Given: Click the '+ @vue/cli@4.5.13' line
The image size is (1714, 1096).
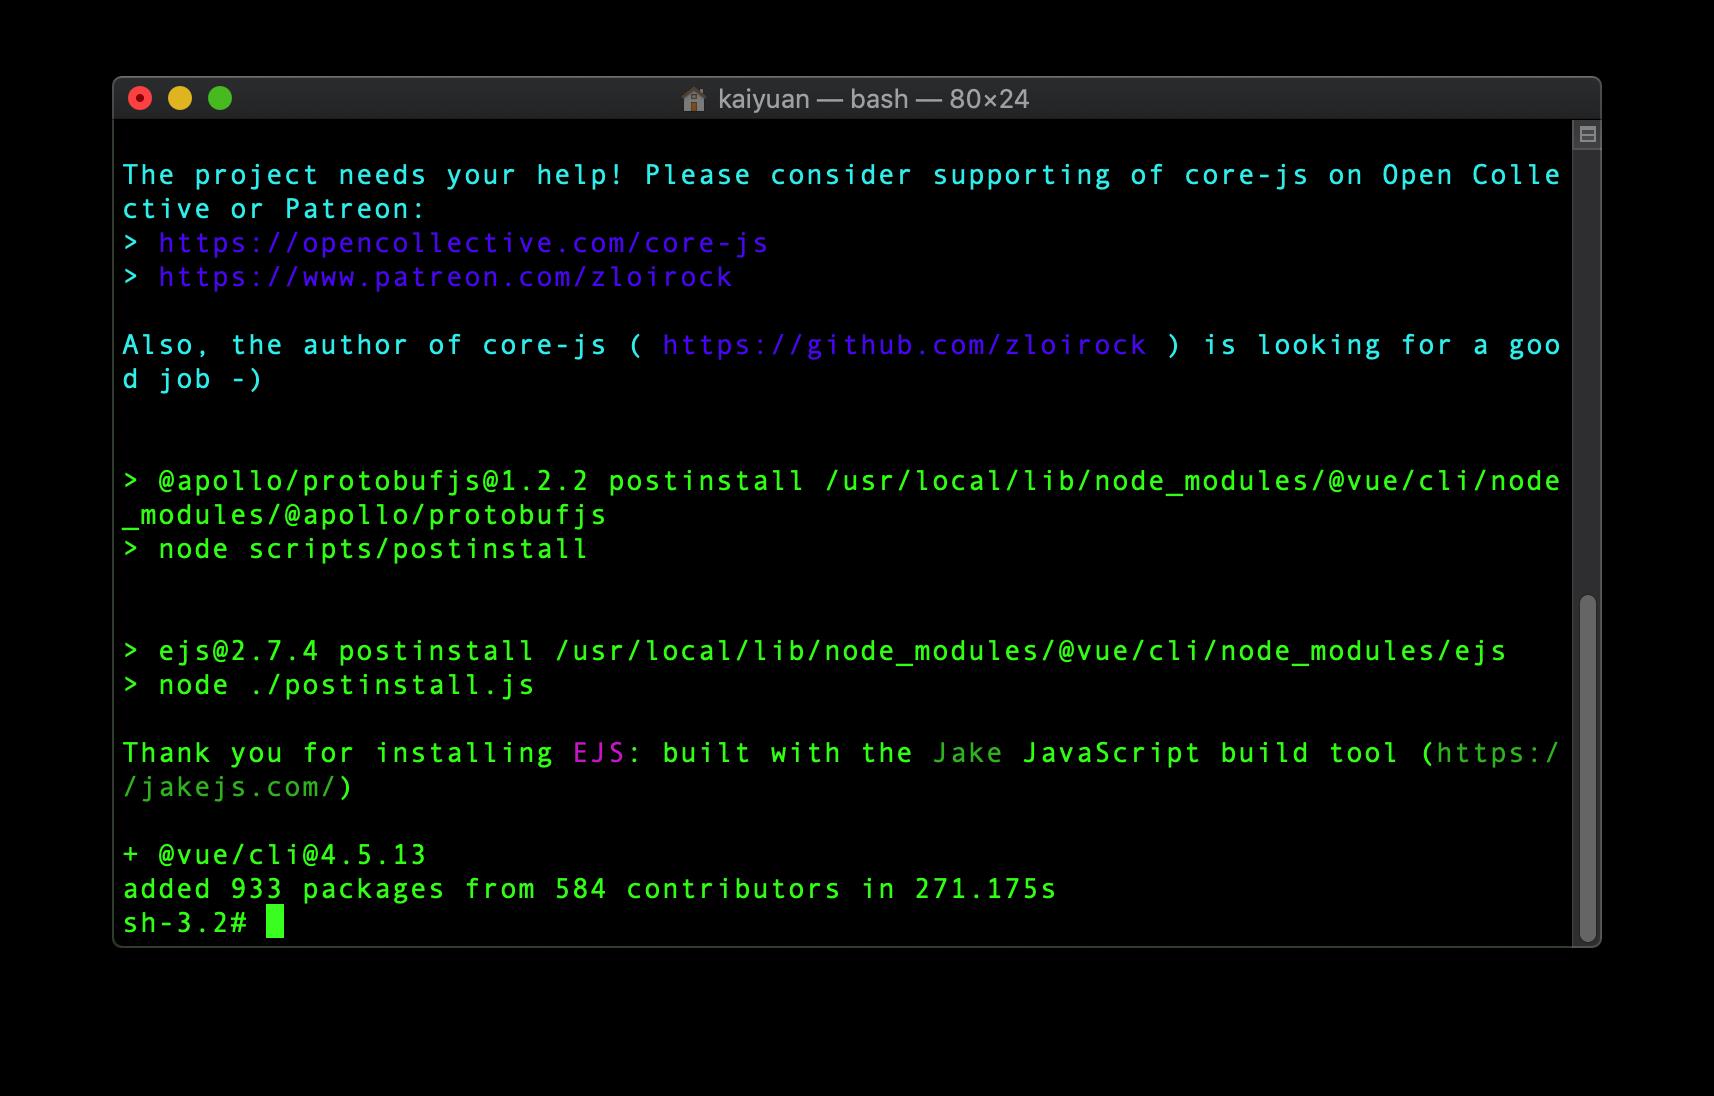Looking at the screenshot, I should (x=274, y=855).
